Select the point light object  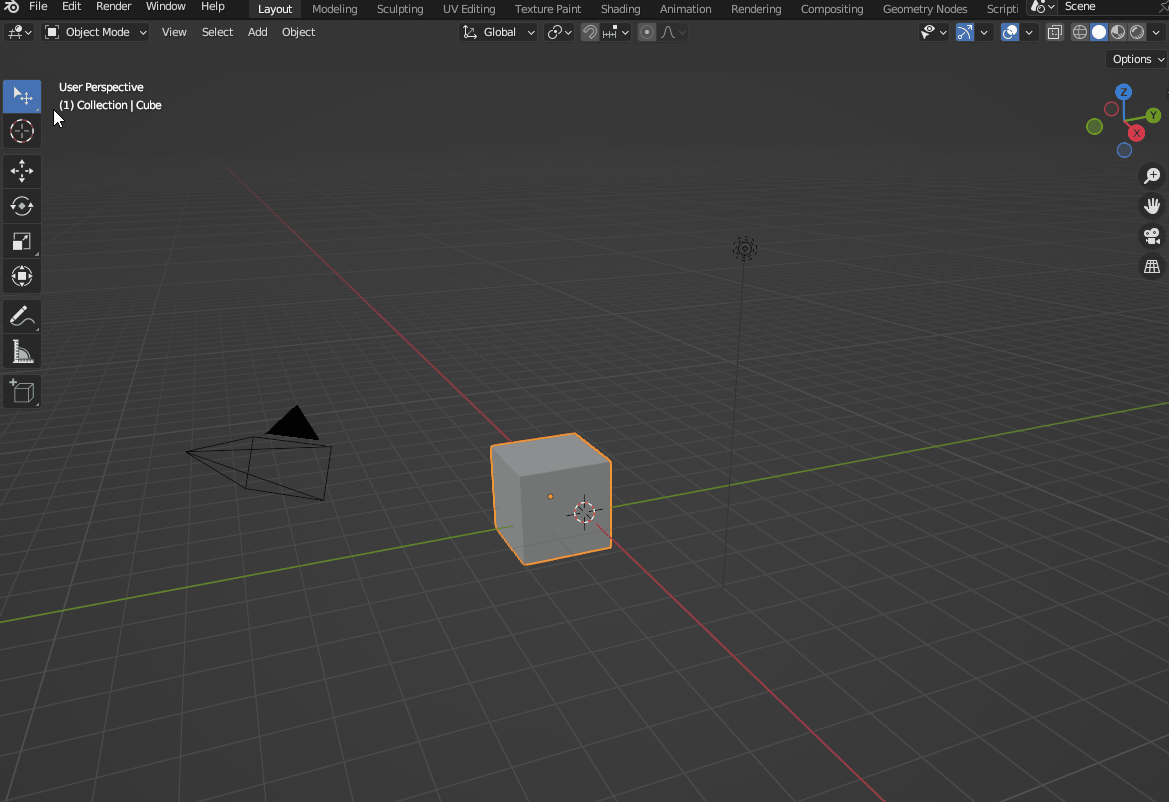point(744,248)
